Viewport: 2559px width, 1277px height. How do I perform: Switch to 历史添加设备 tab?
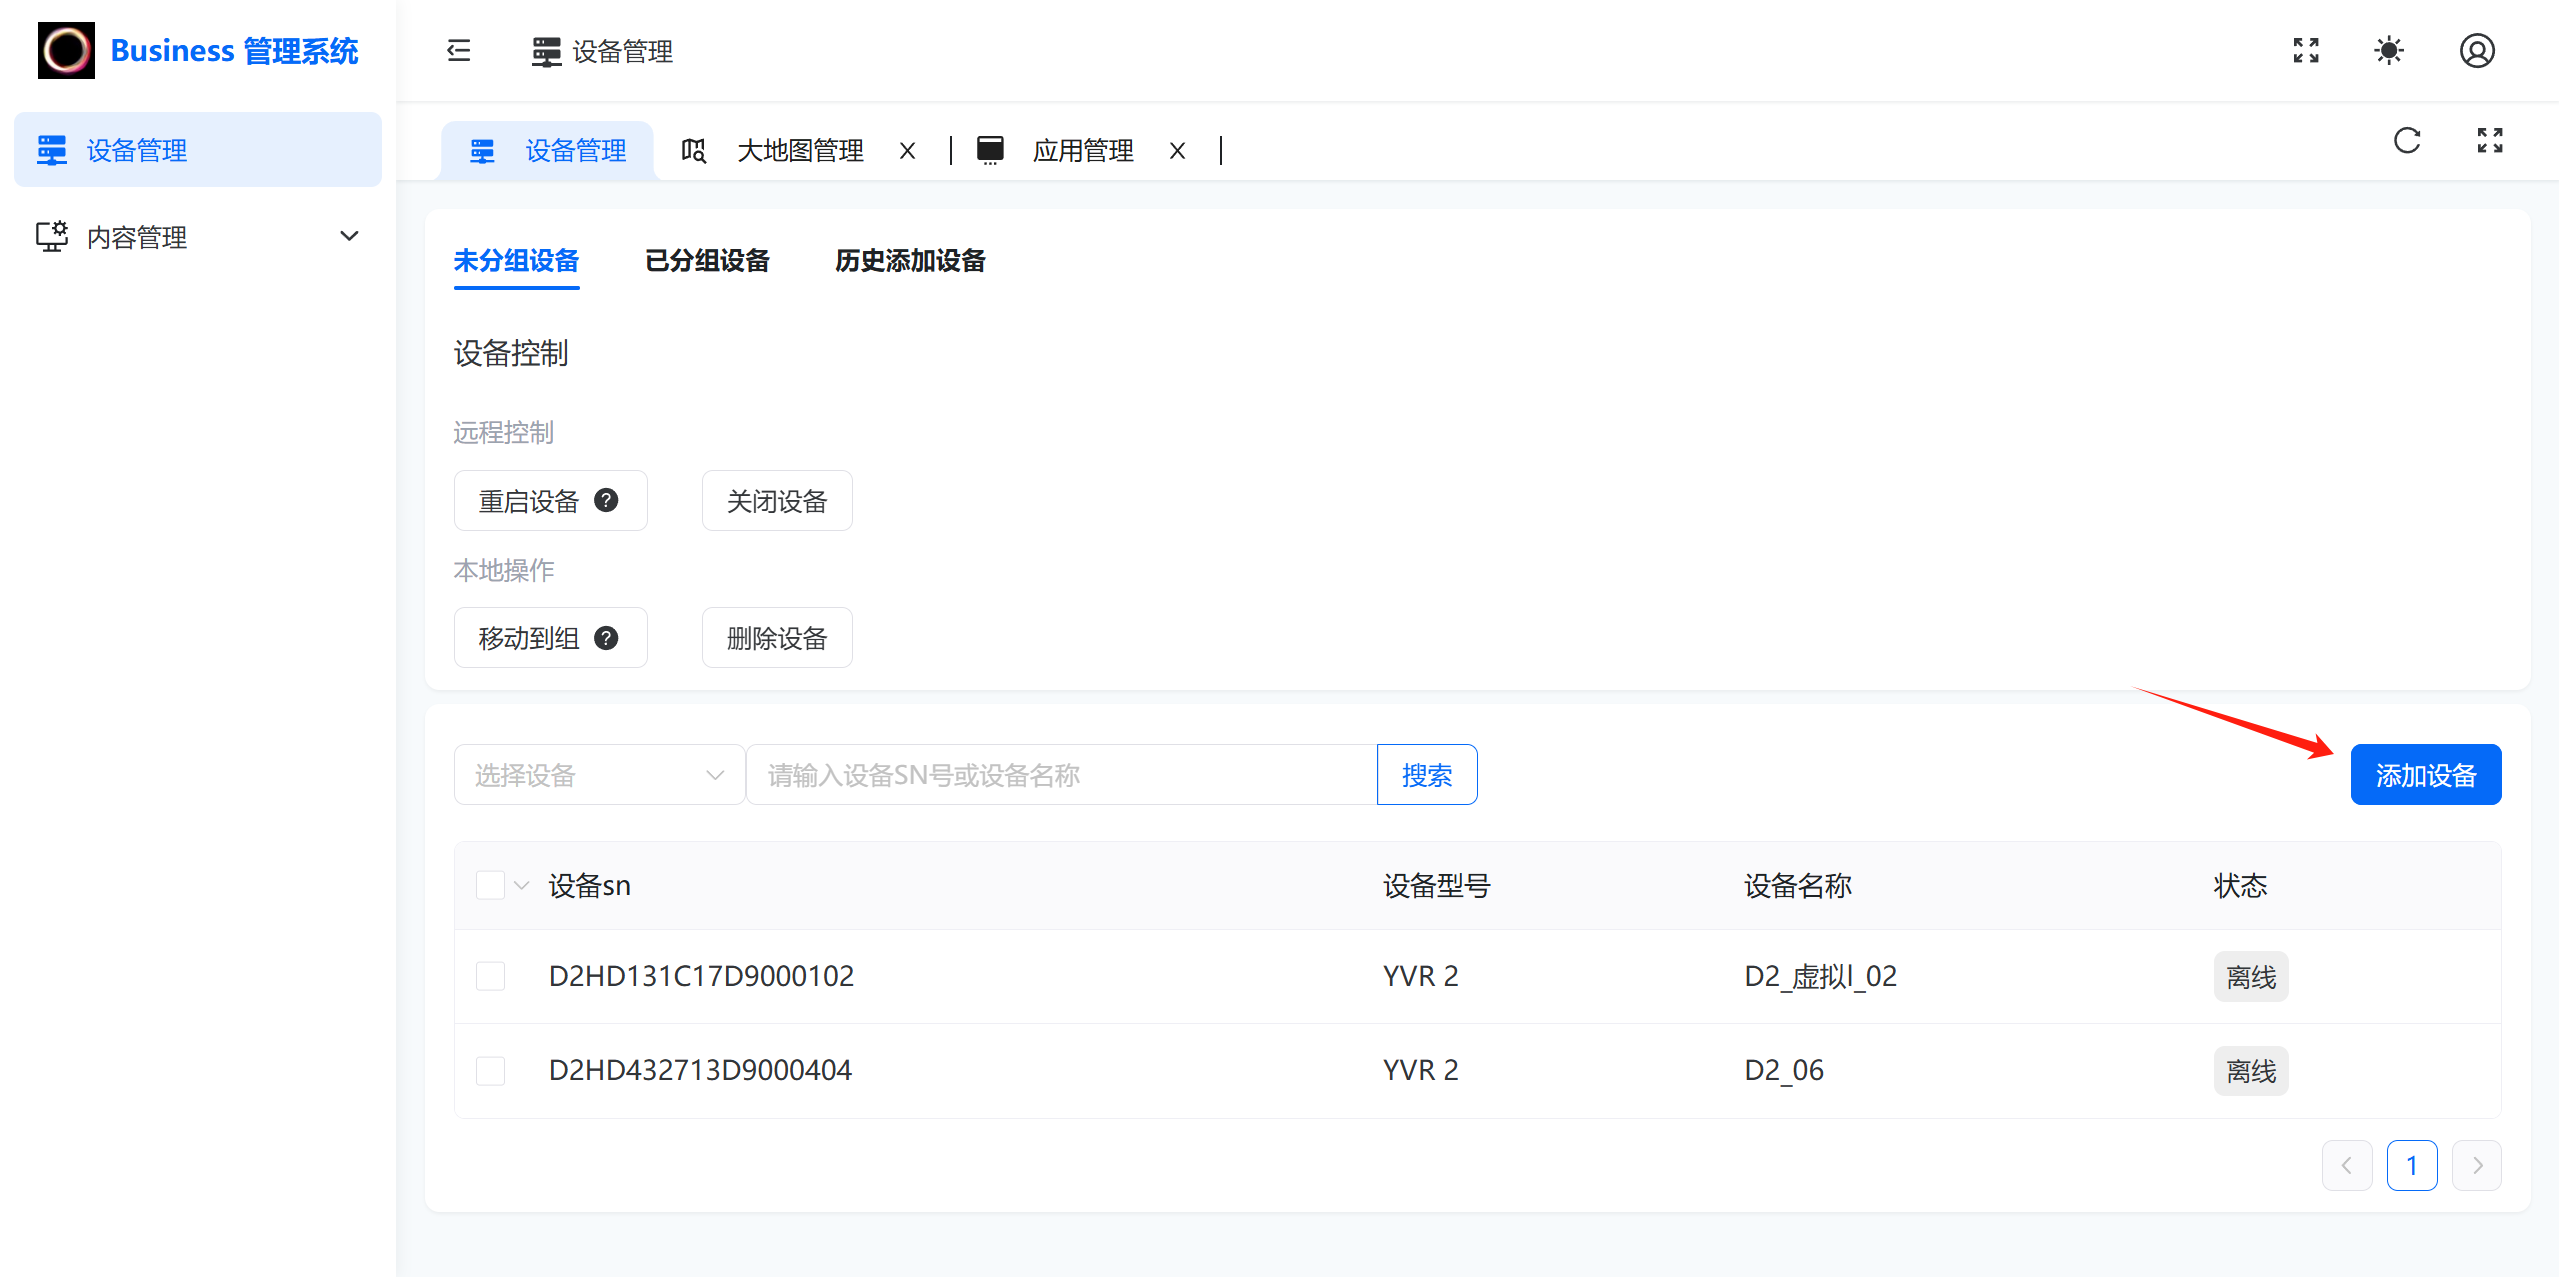[909, 261]
